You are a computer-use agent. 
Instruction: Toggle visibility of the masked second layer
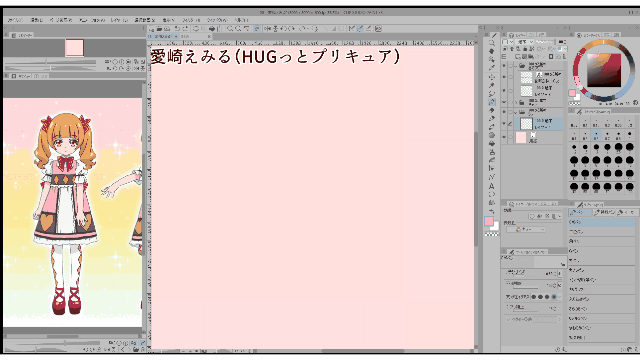click(504, 76)
